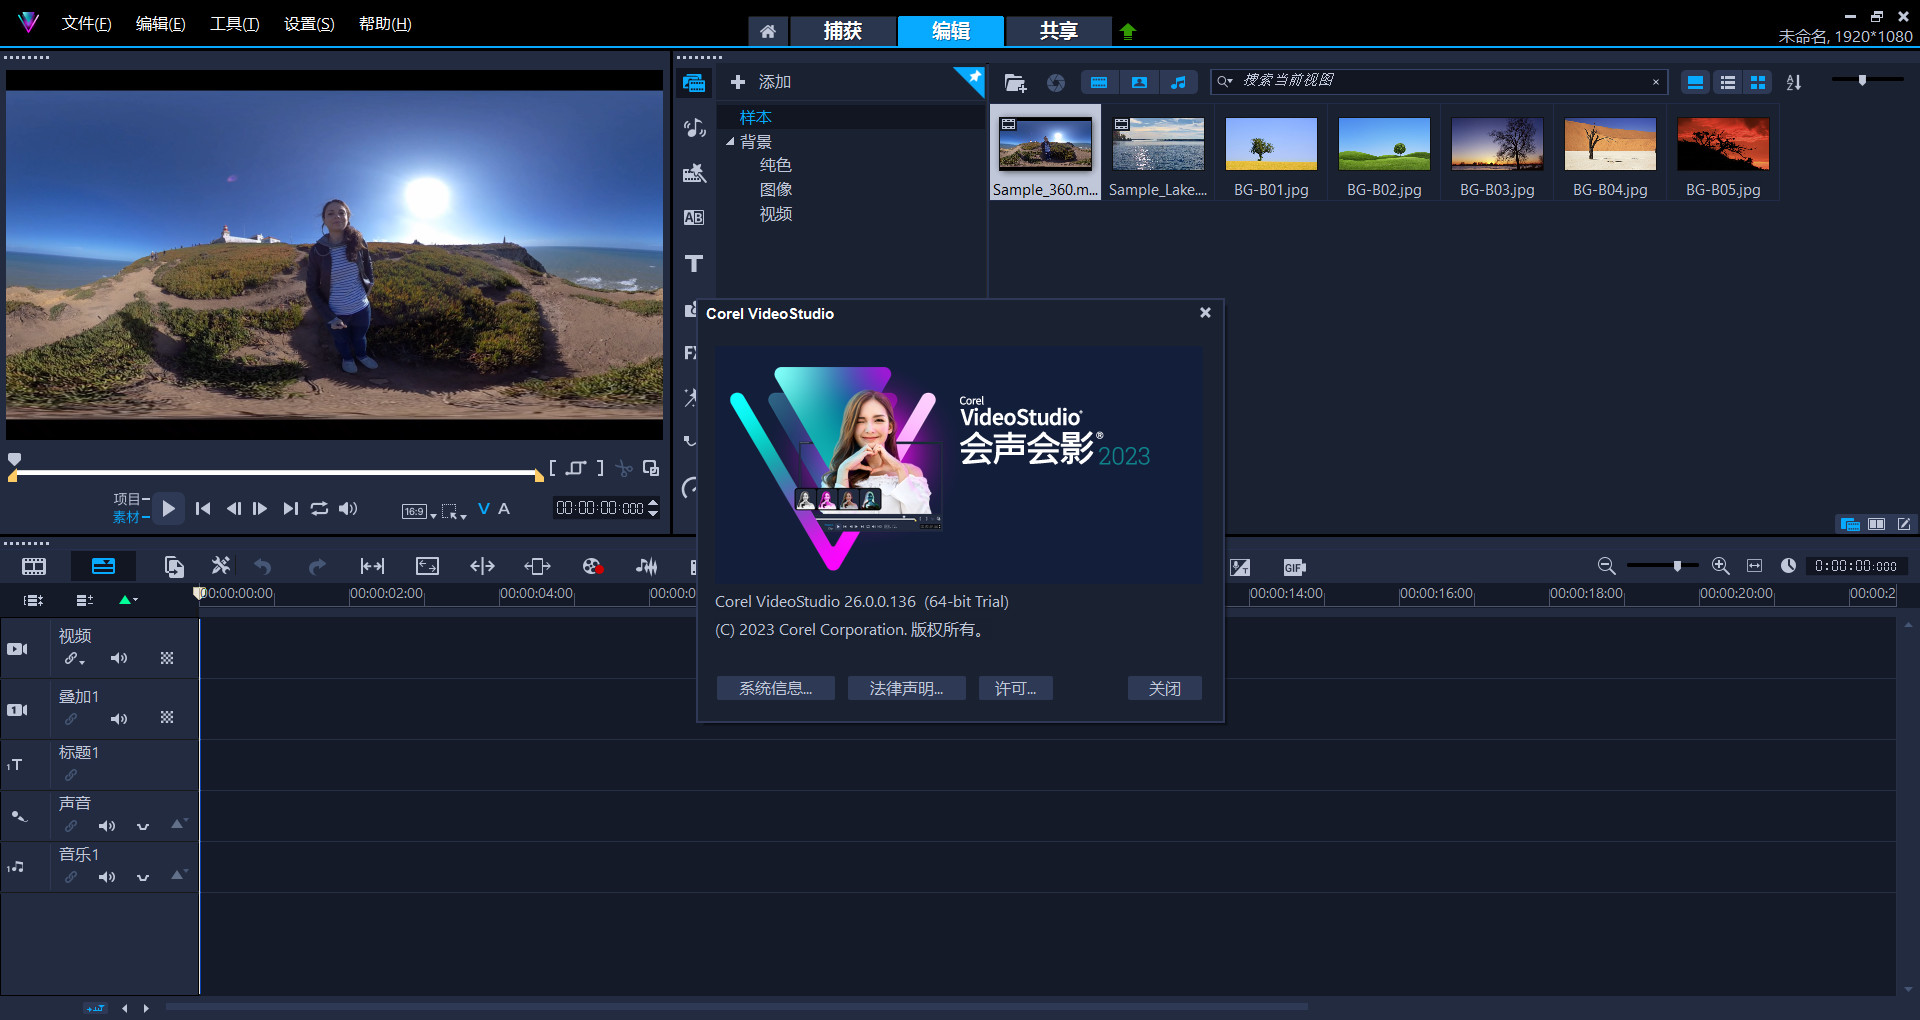Zoom in the timeline with the plus magnifier
Image resolution: width=1920 pixels, height=1020 pixels.
point(1720,566)
